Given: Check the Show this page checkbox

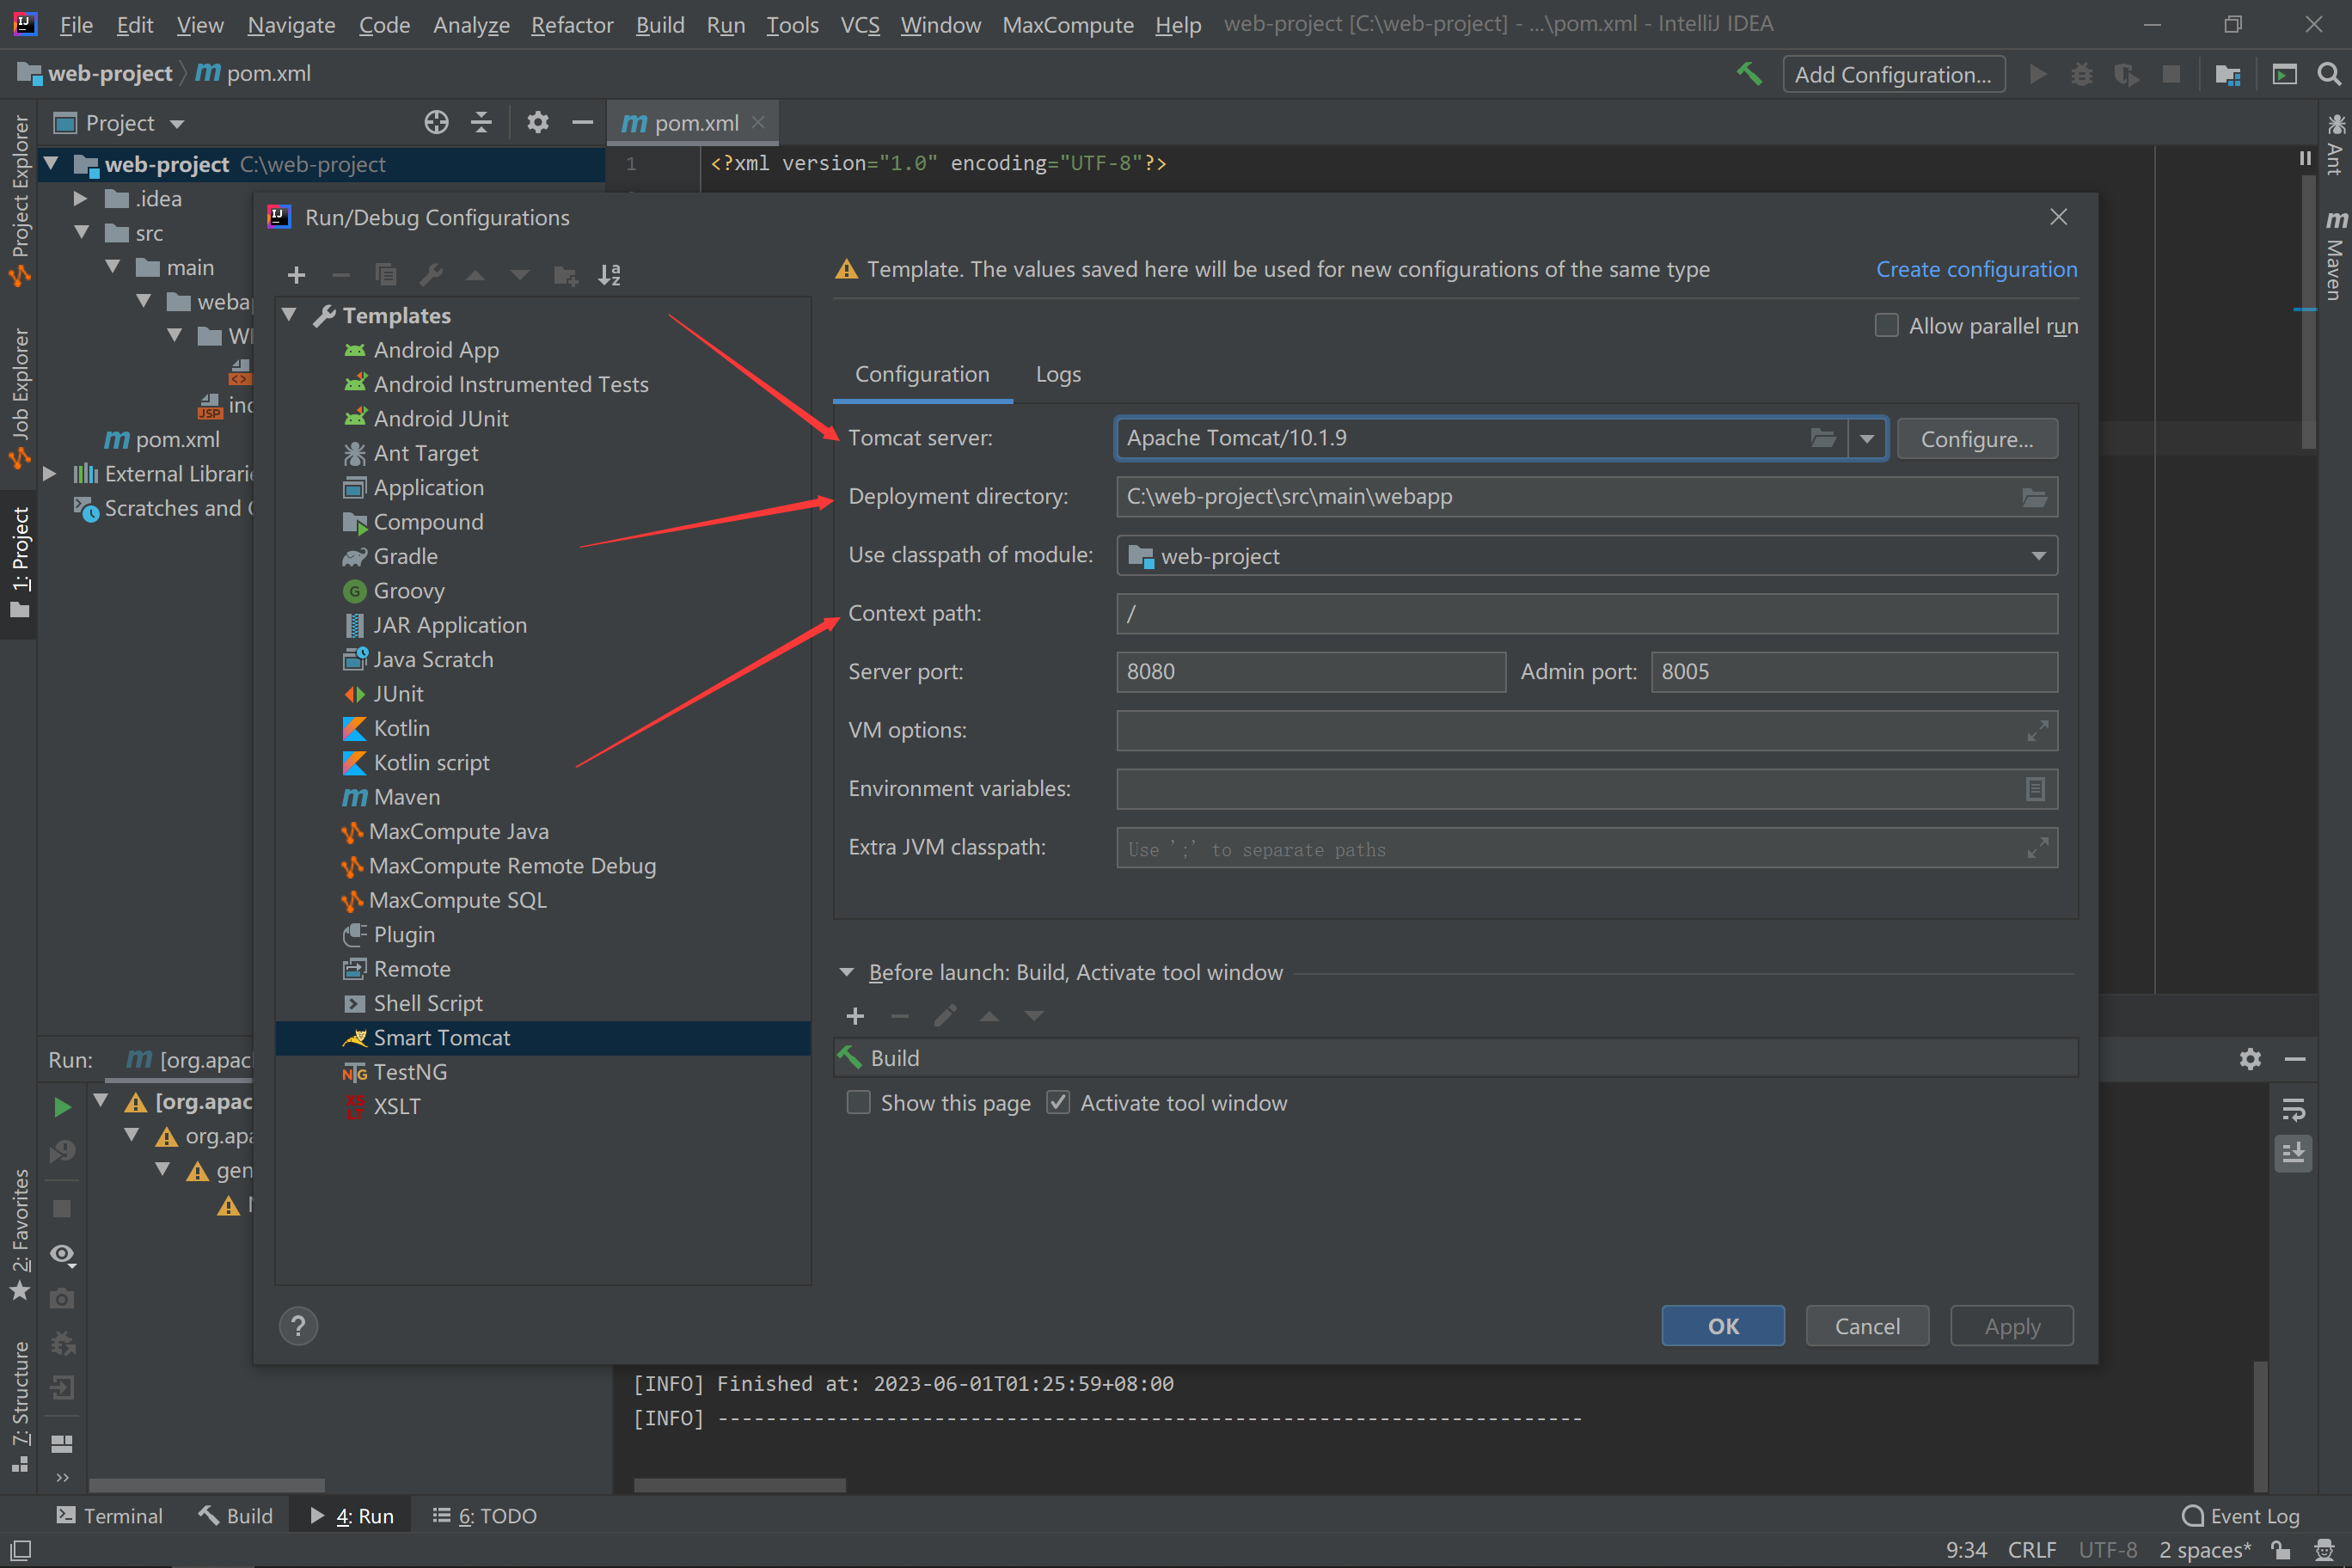Looking at the screenshot, I should pos(858,1103).
